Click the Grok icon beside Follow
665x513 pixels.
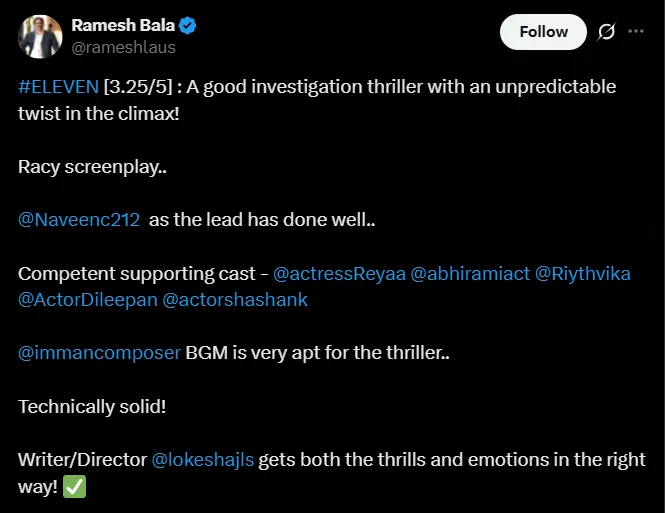tap(606, 32)
